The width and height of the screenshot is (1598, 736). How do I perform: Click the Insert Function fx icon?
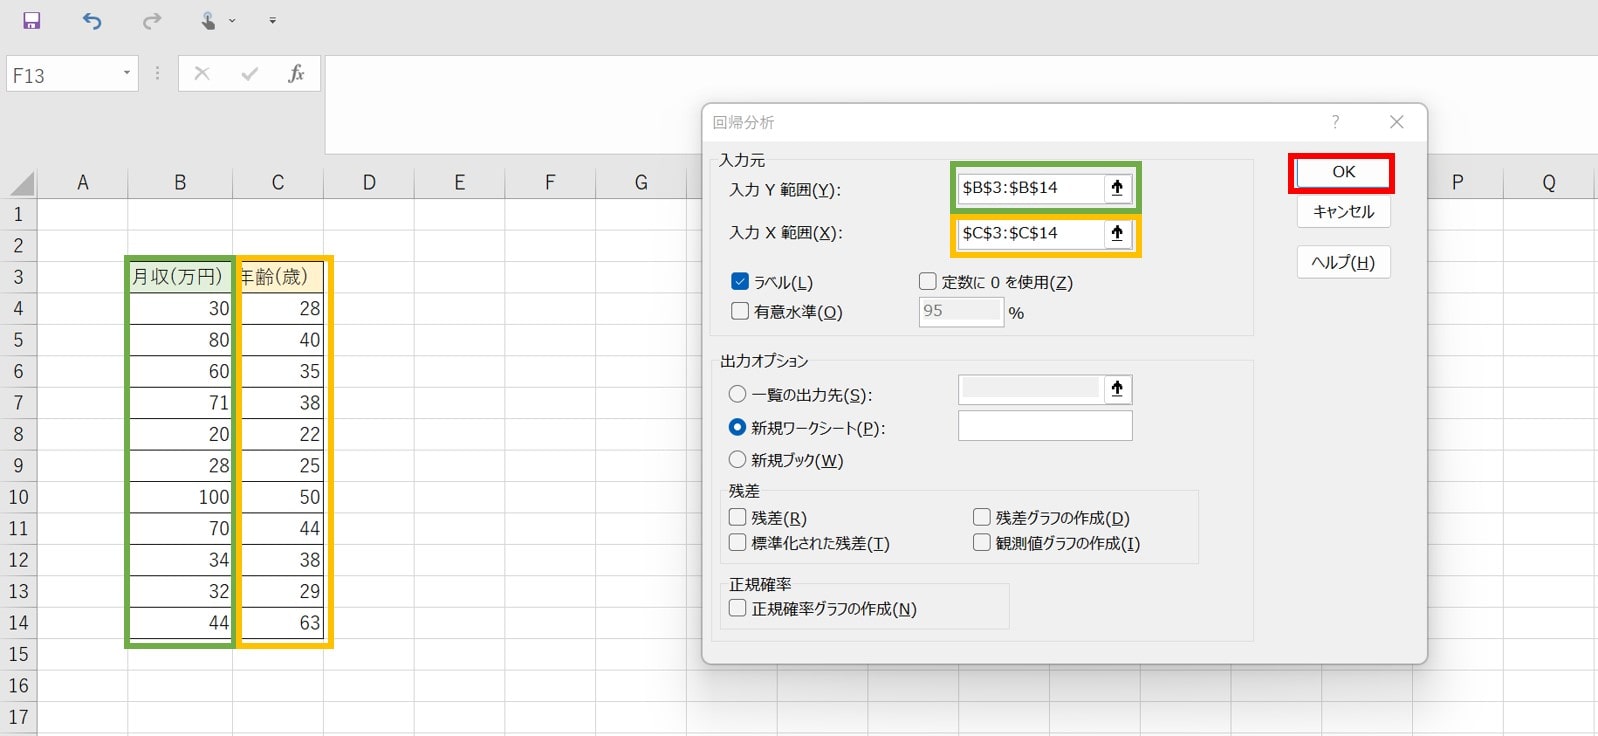pyautogui.click(x=296, y=74)
